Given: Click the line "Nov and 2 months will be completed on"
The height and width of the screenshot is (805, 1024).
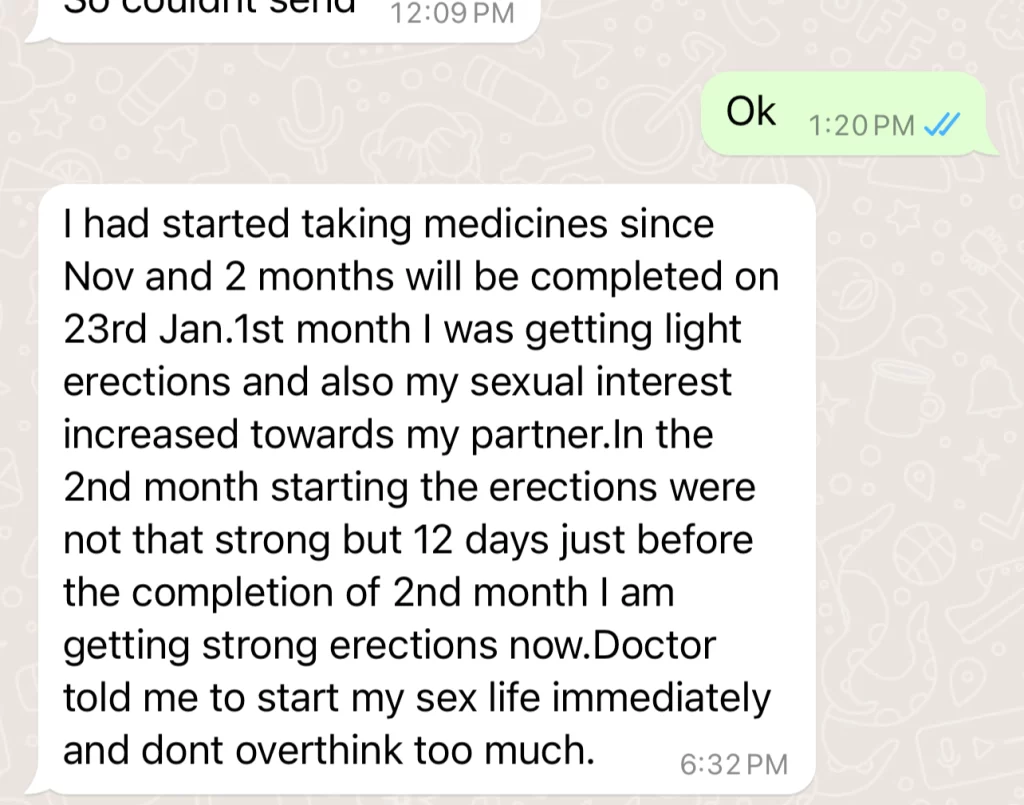Looking at the screenshot, I should (x=421, y=277).
